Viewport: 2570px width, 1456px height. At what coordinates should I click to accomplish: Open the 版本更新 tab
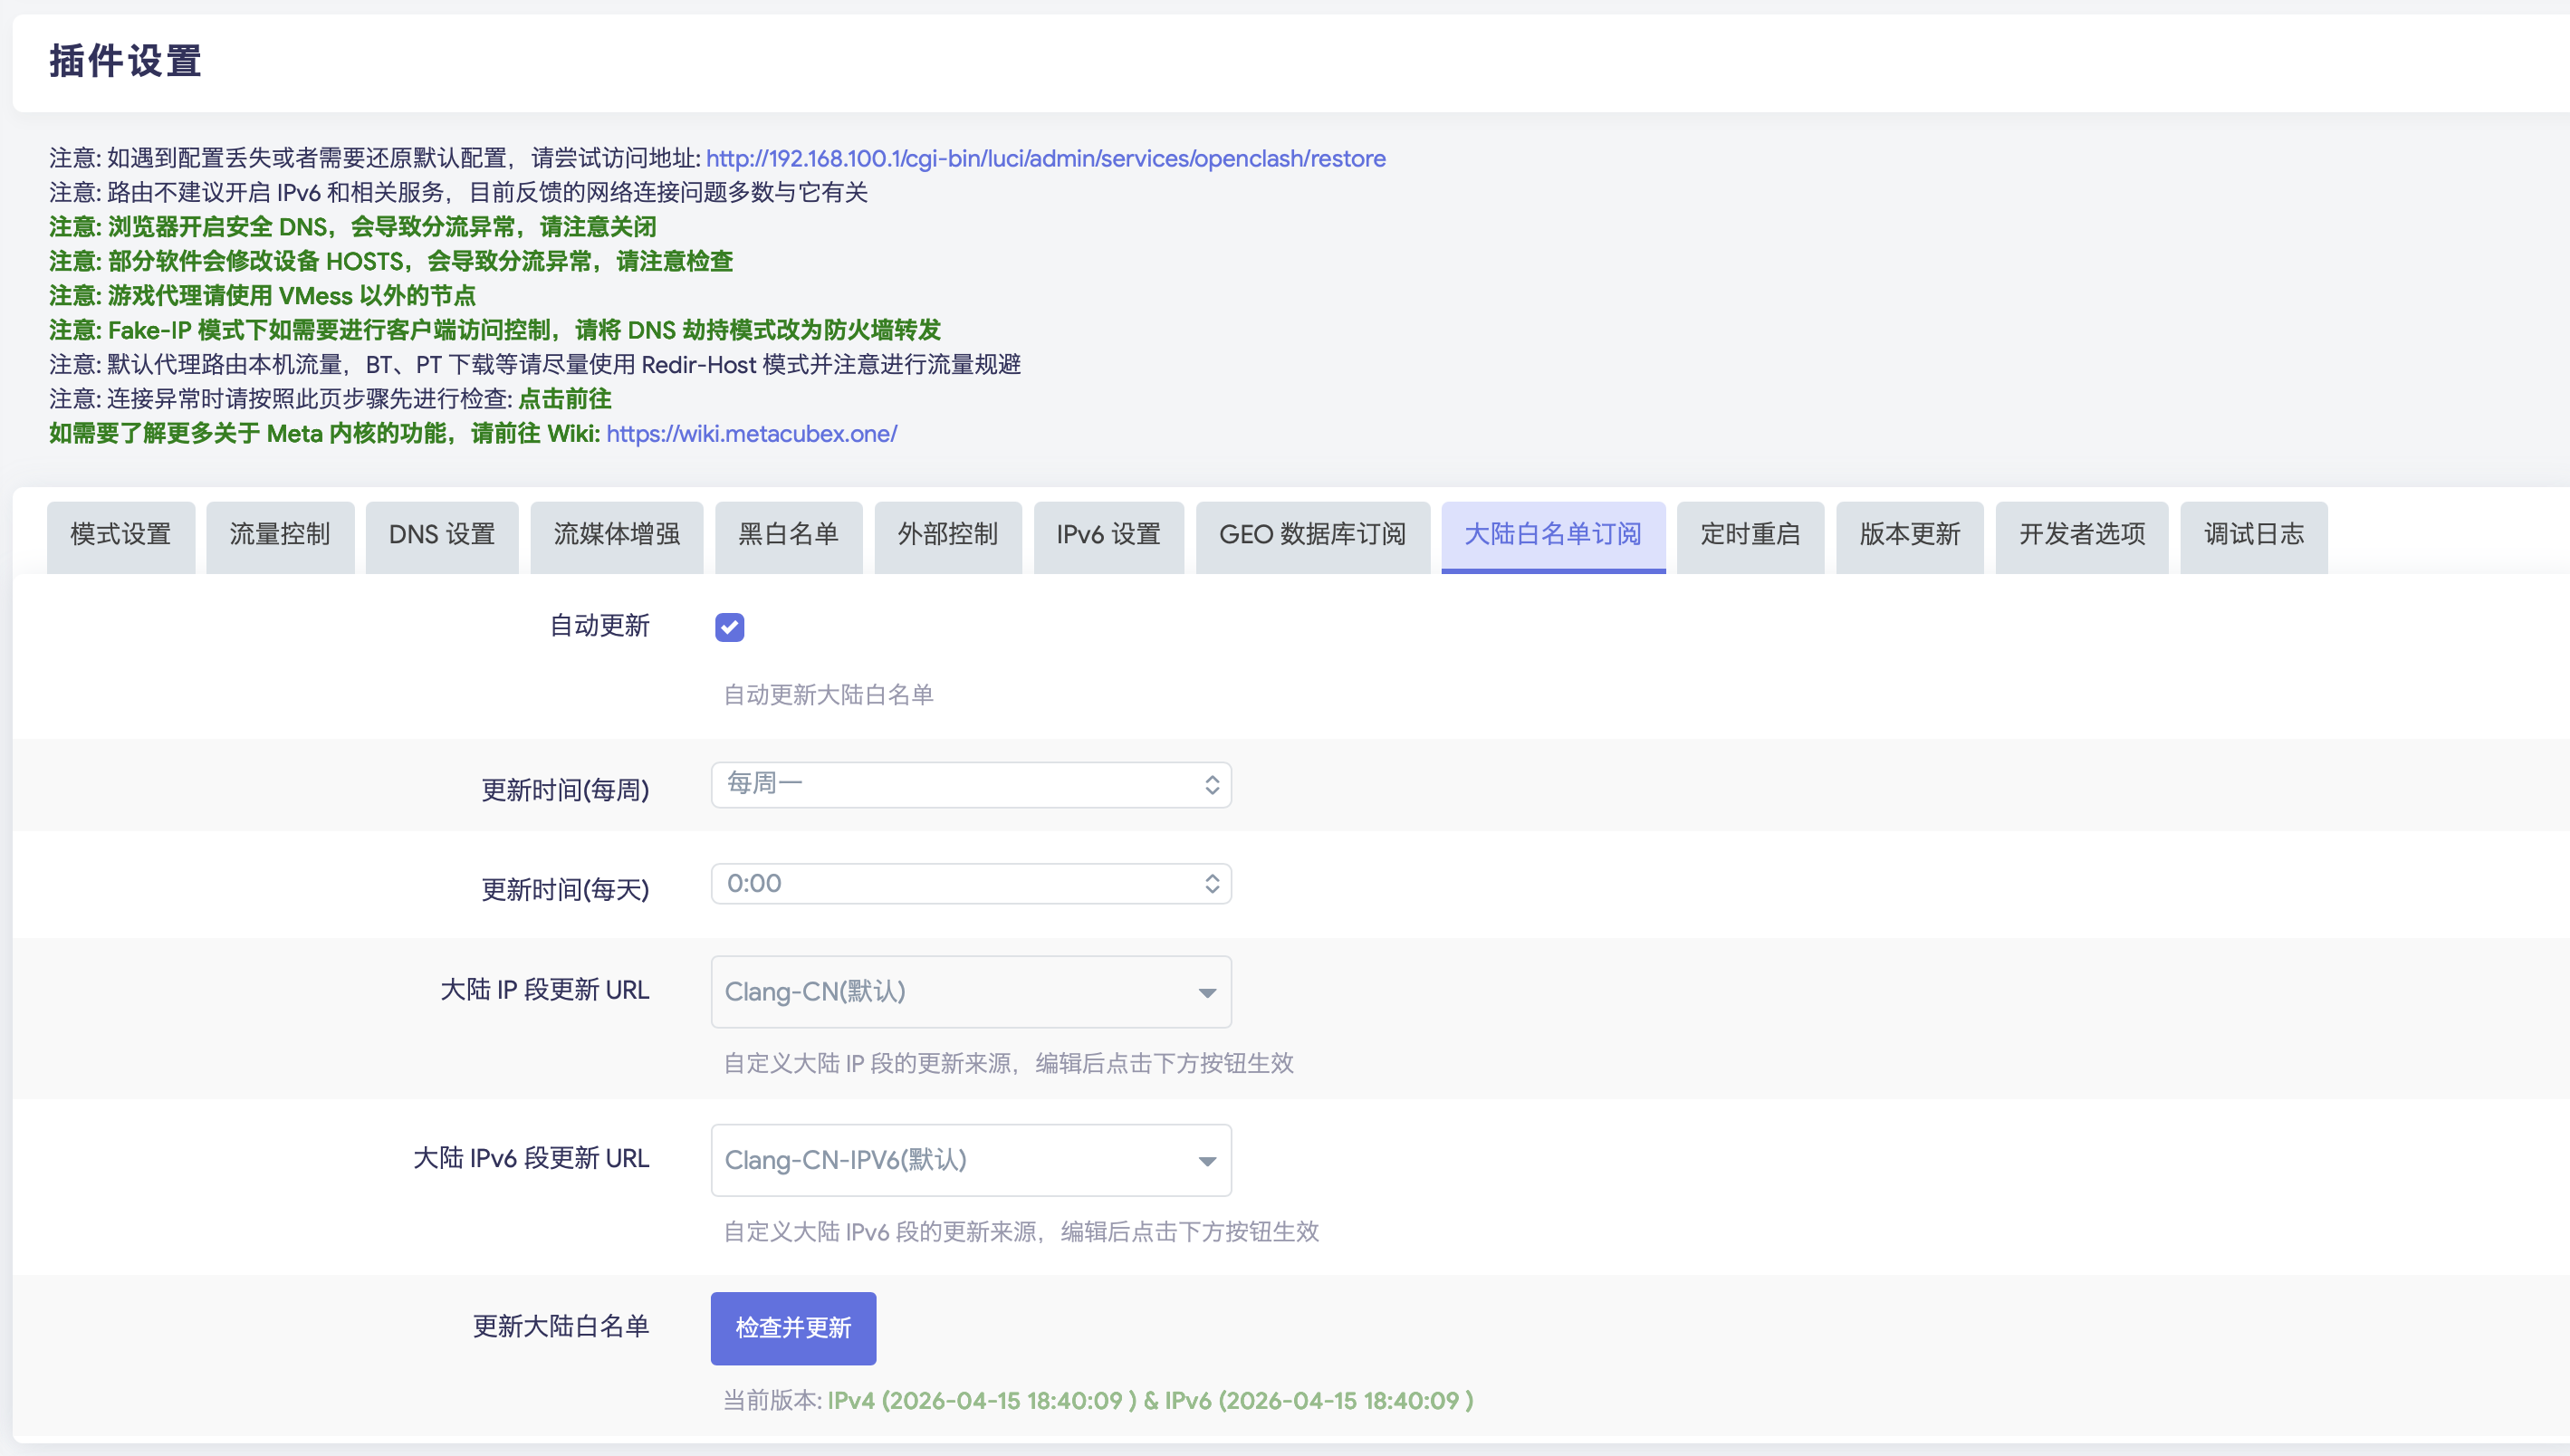coord(1909,536)
